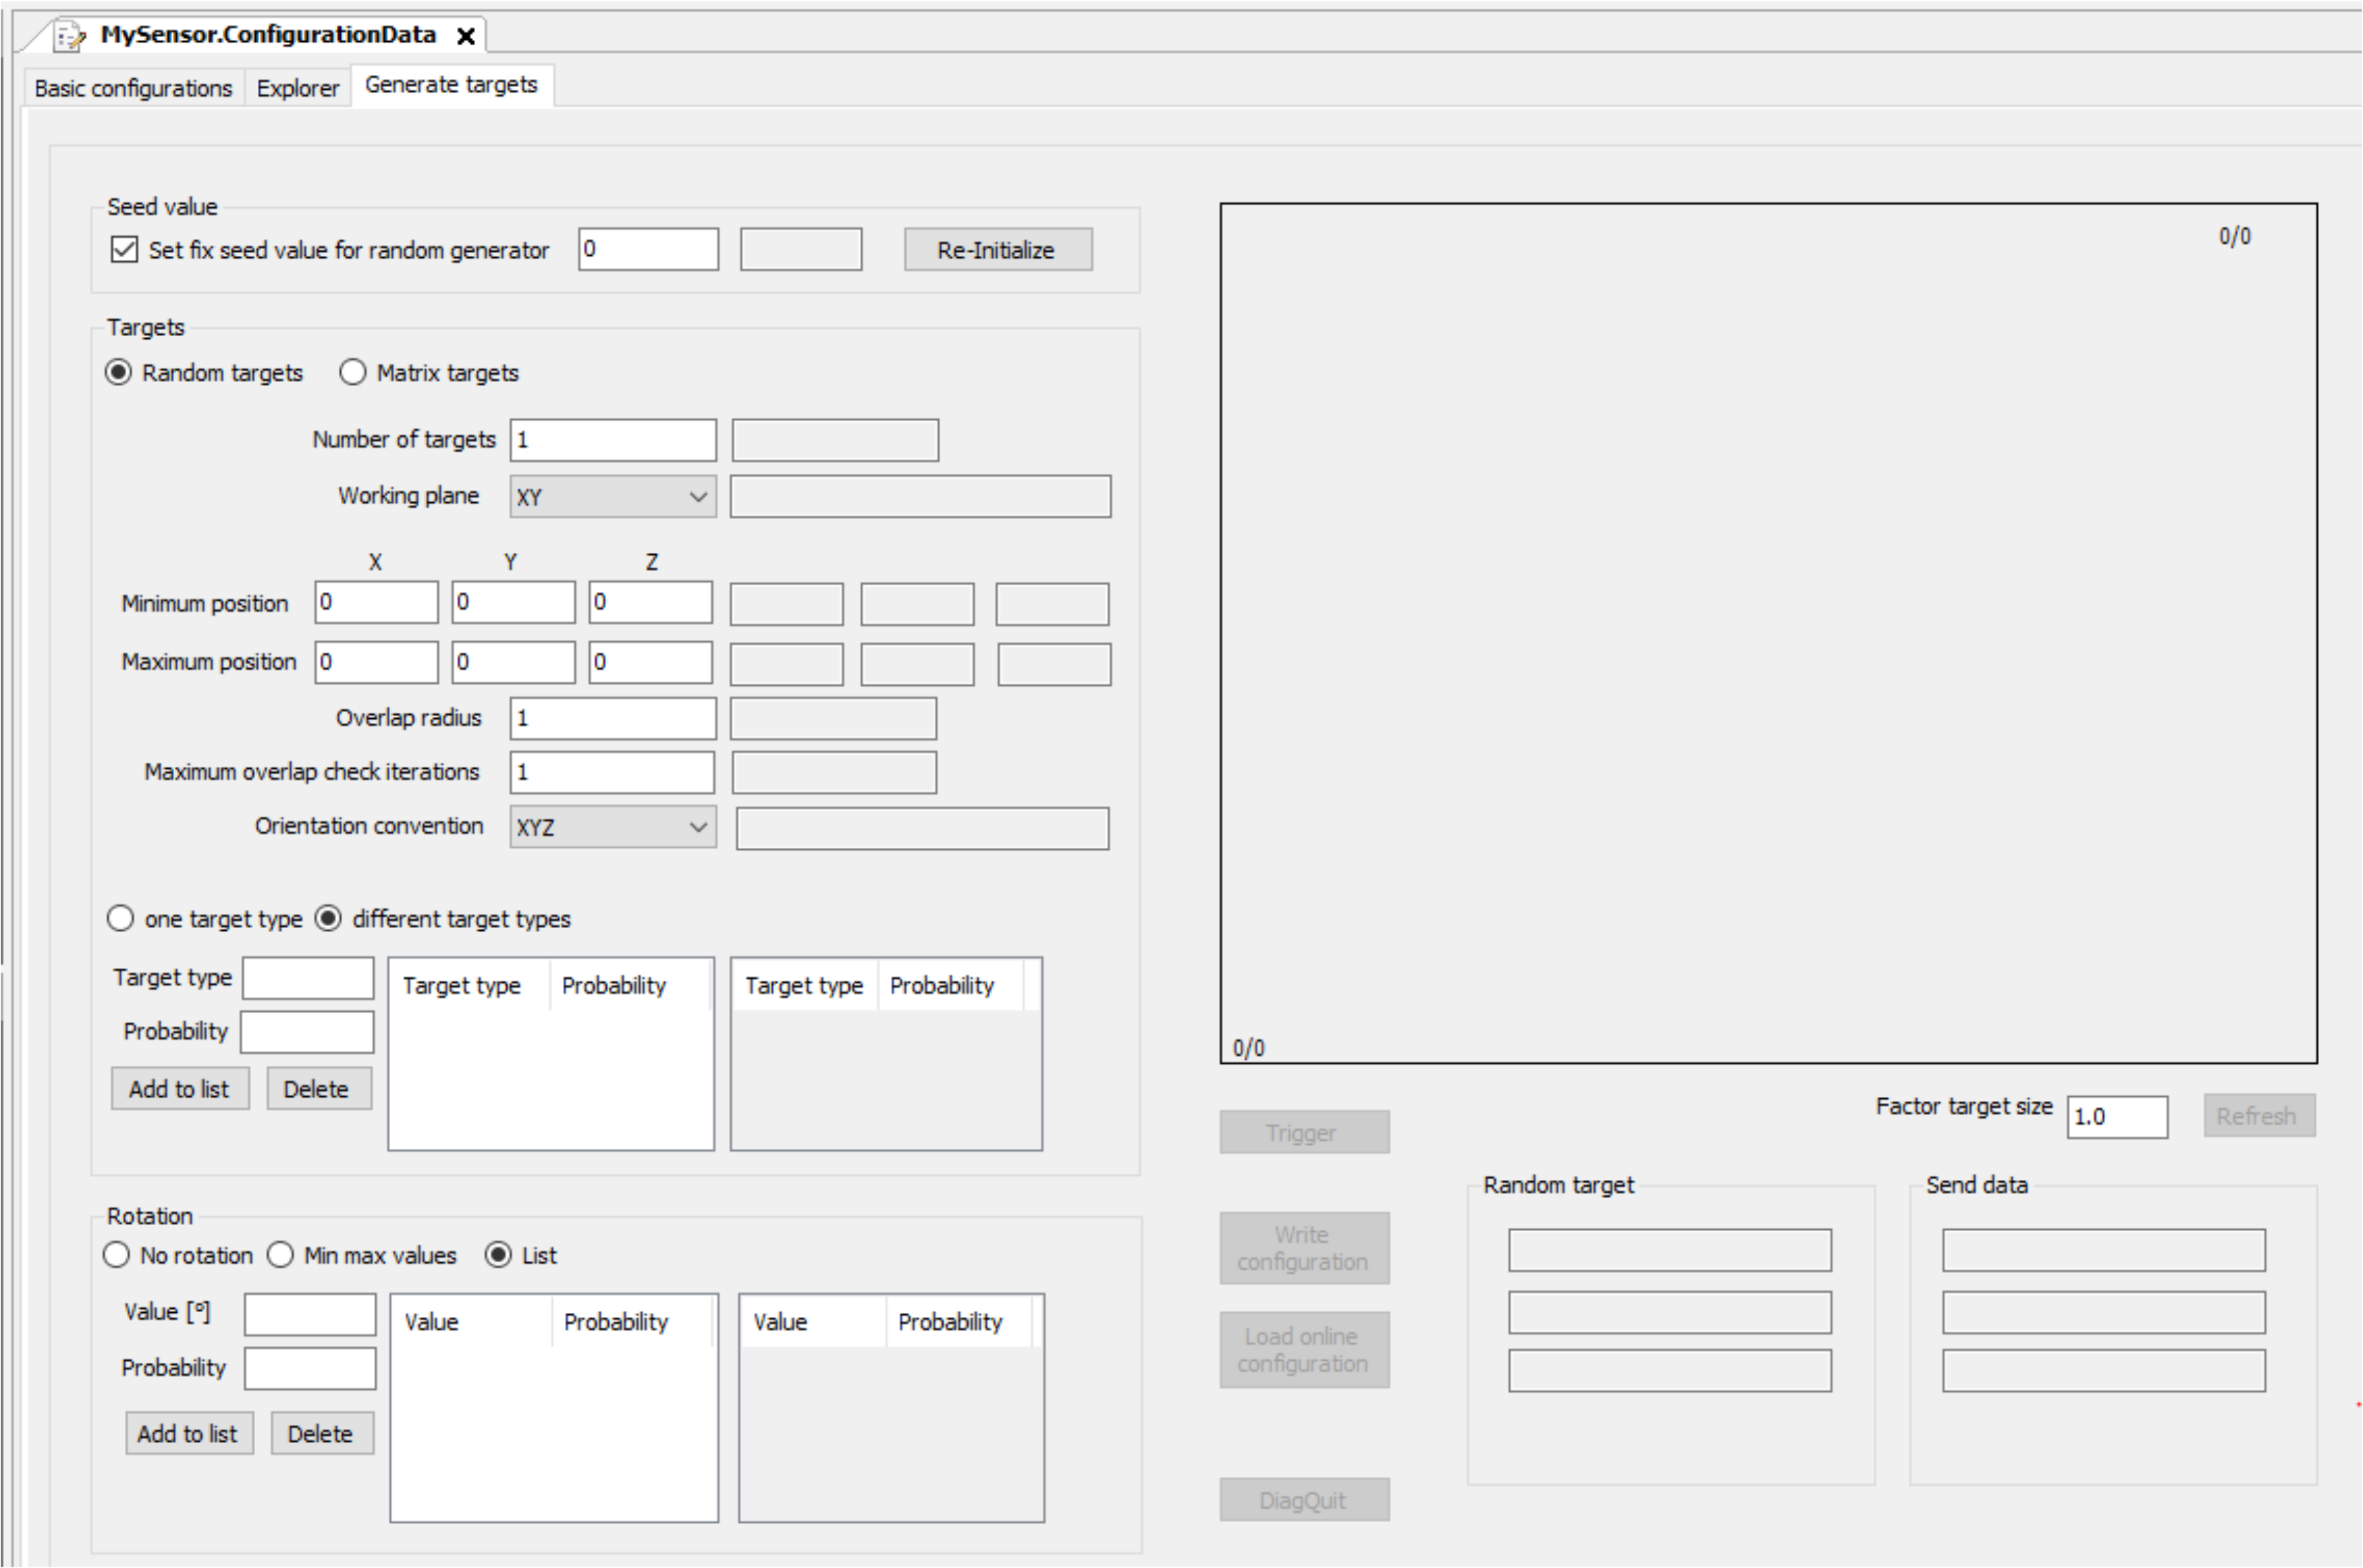2363x1568 pixels.
Task: Expand the Orientation convention dropdown
Action: click(612, 827)
